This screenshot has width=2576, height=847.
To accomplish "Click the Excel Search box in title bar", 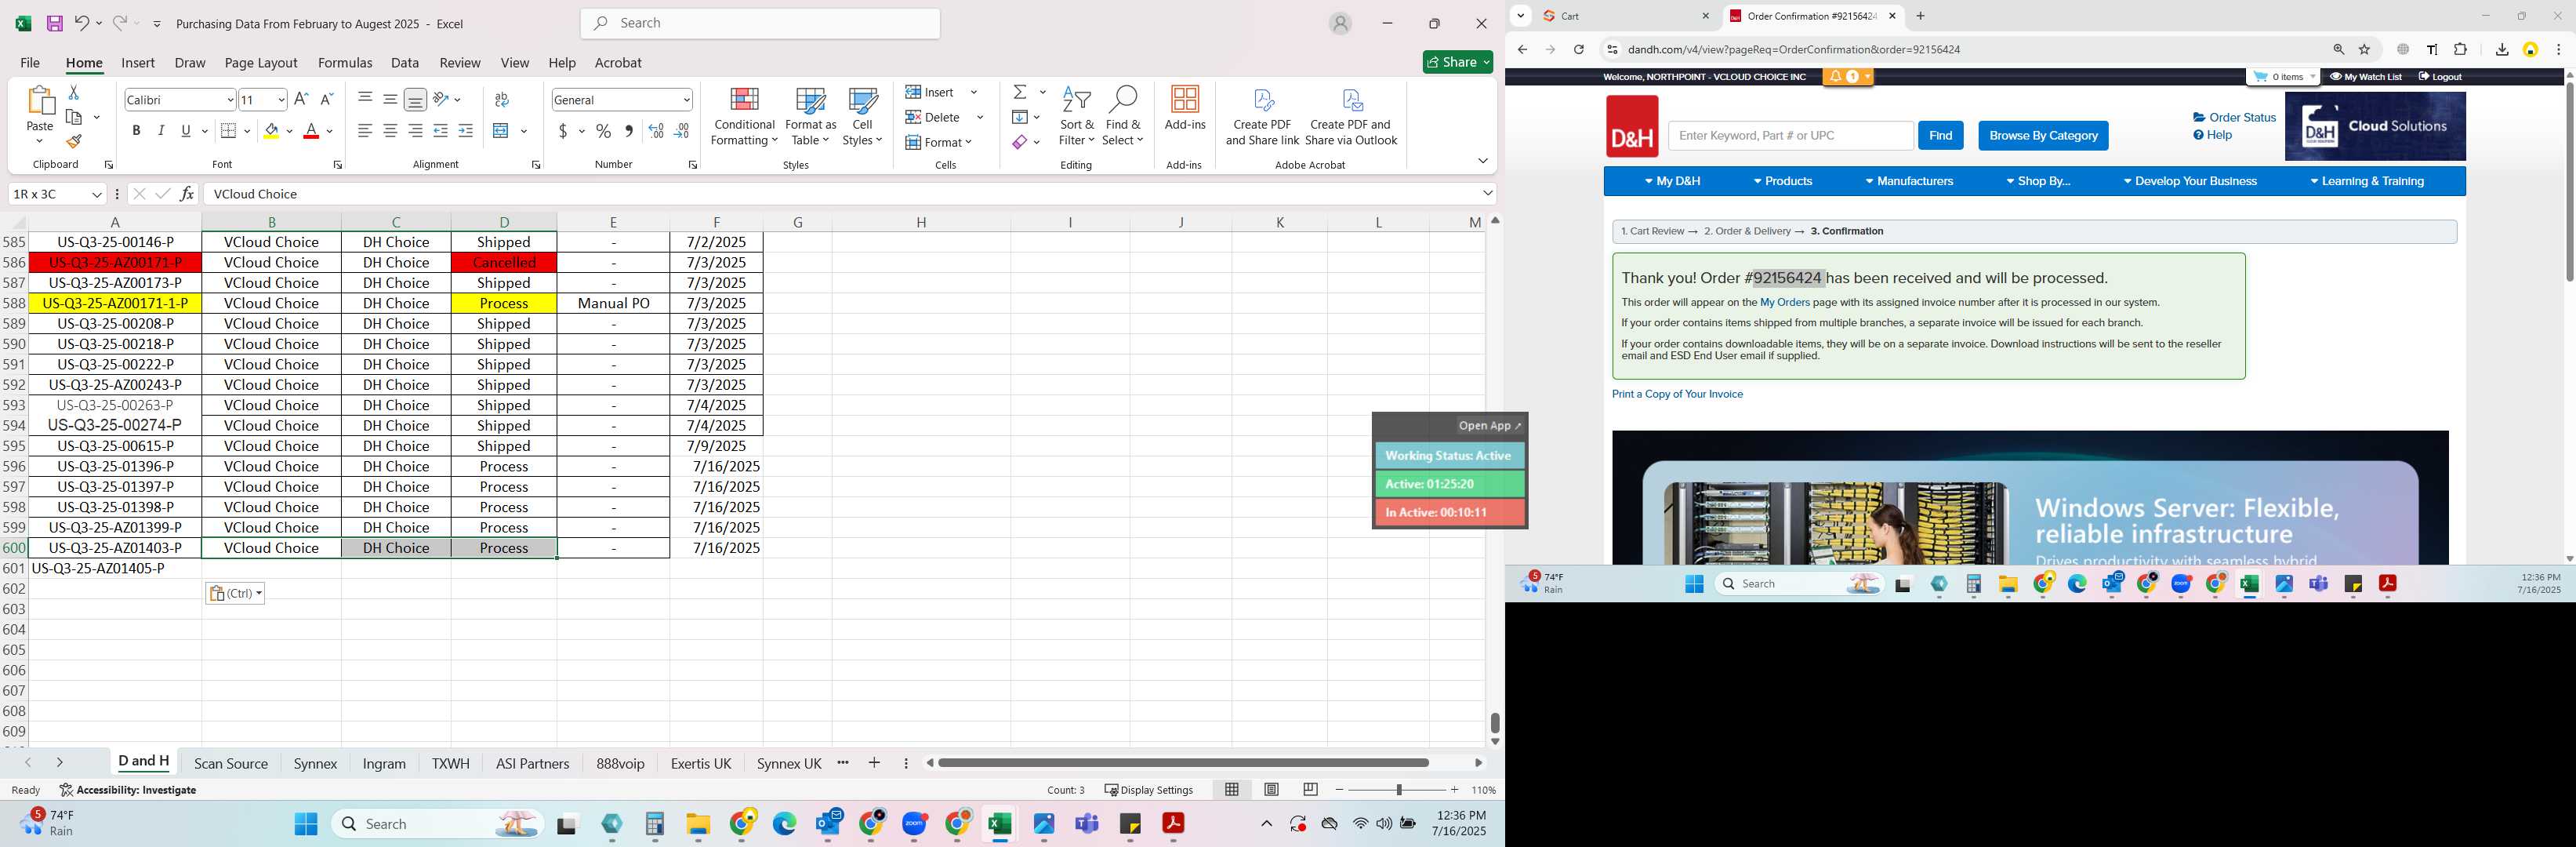I will [760, 23].
